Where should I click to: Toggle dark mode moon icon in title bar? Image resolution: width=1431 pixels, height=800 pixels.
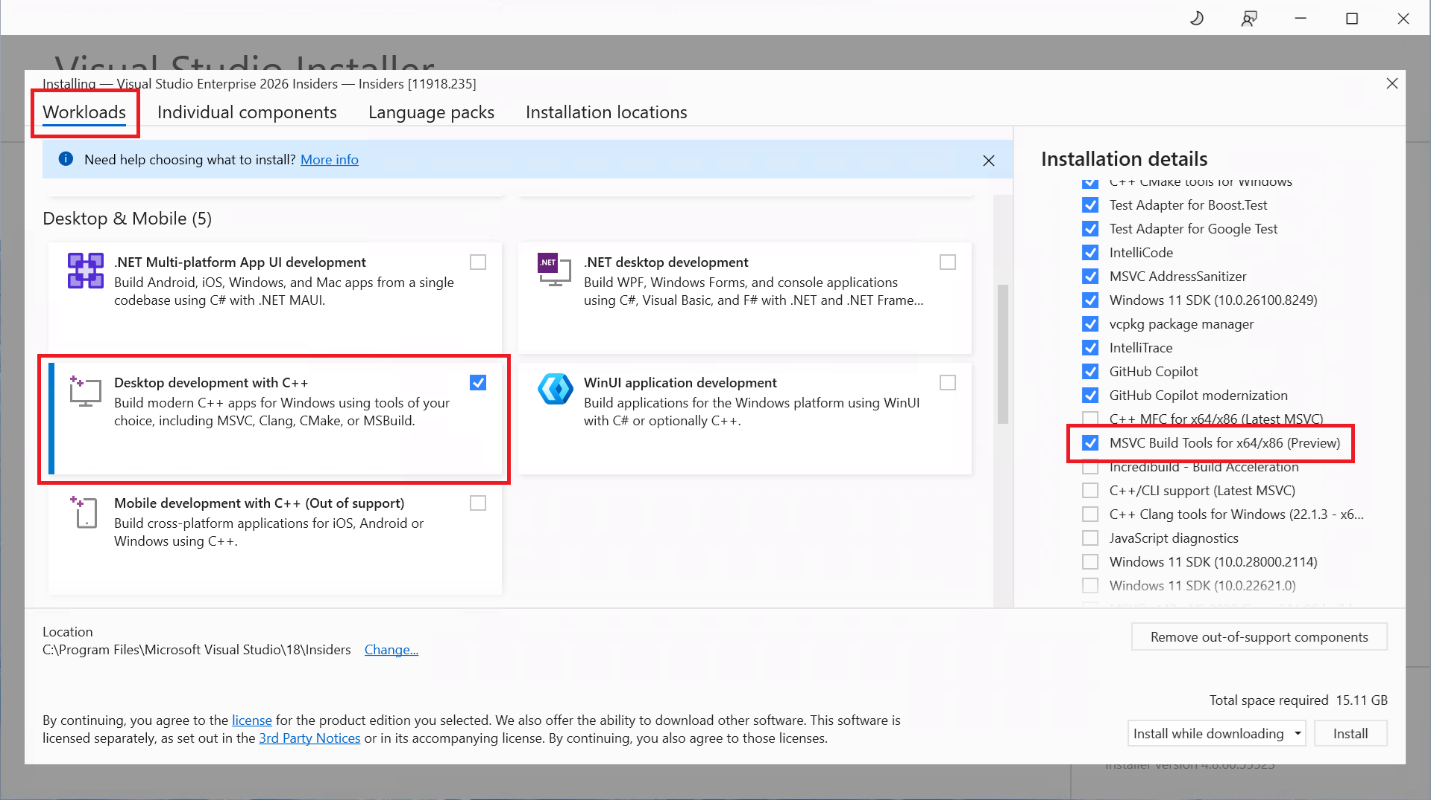pos(1196,18)
